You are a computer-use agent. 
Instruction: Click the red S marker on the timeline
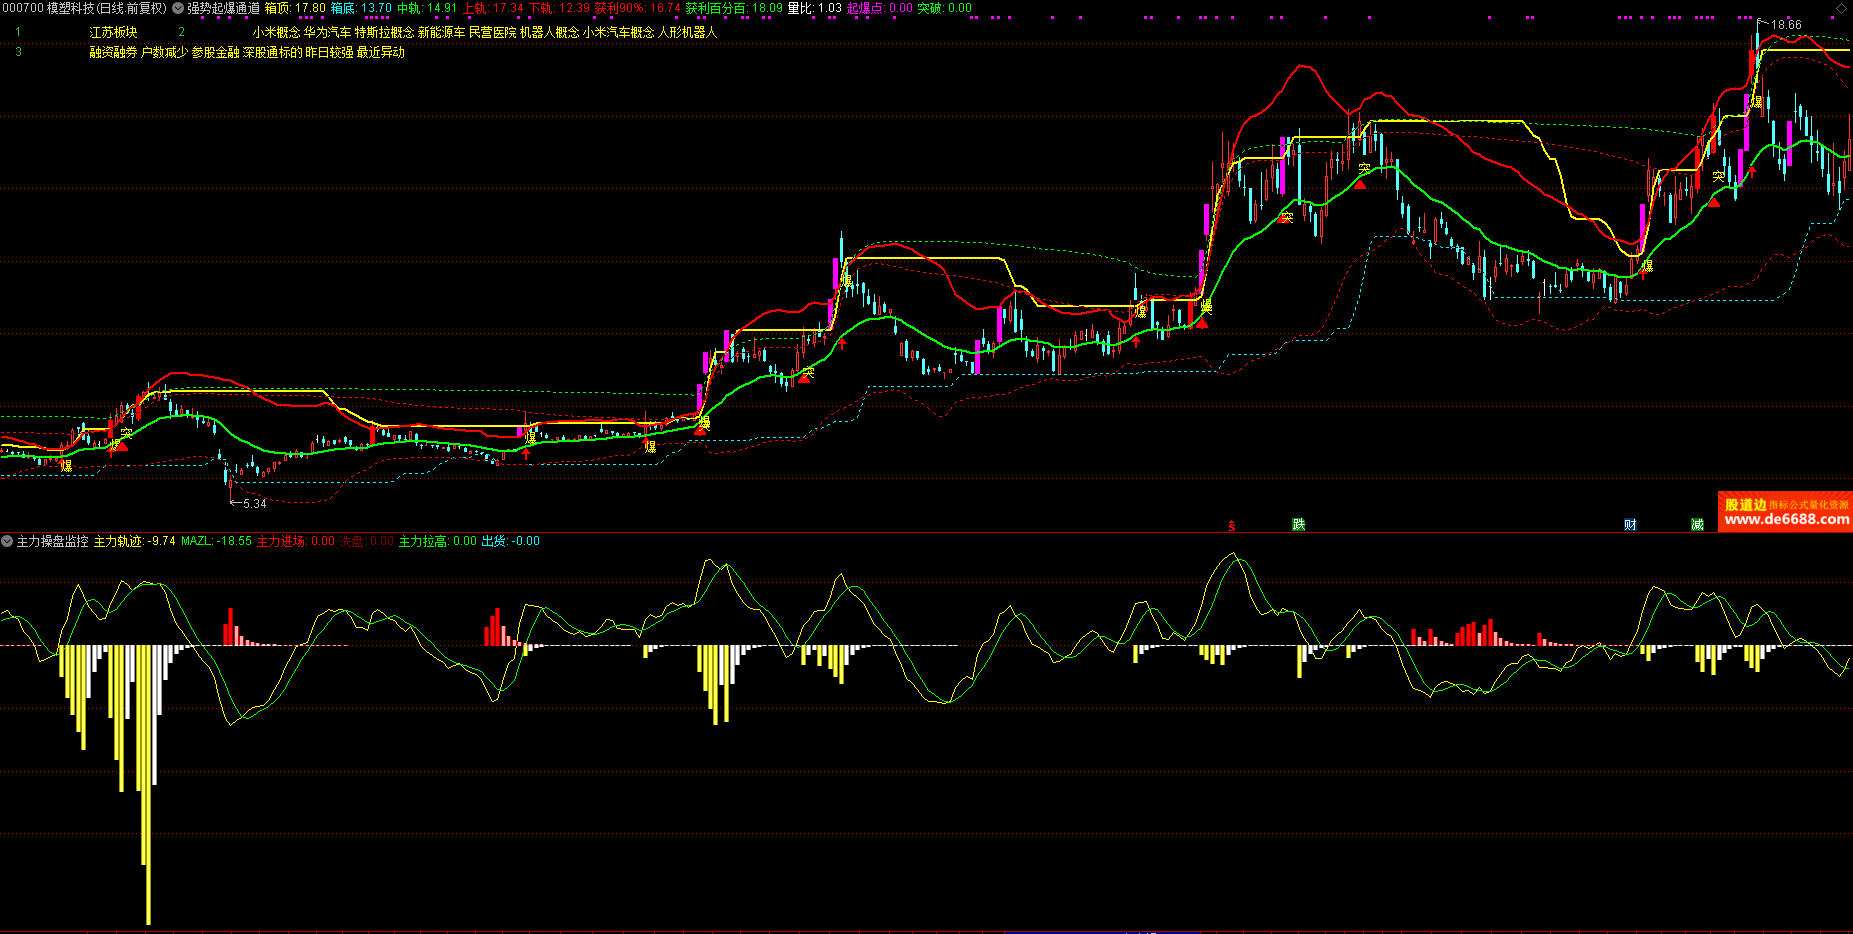(x=1232, y=525)
